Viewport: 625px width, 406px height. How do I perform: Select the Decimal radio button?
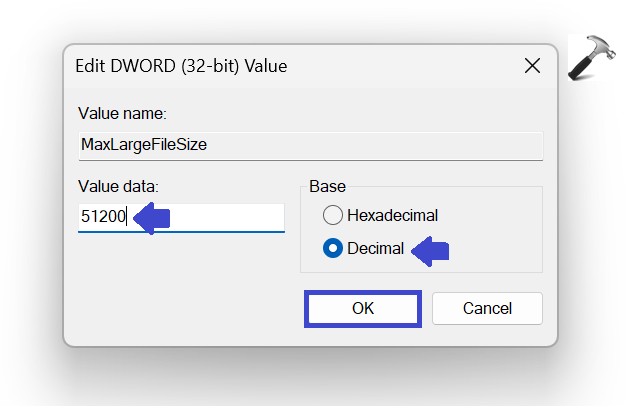coord(332,249)
